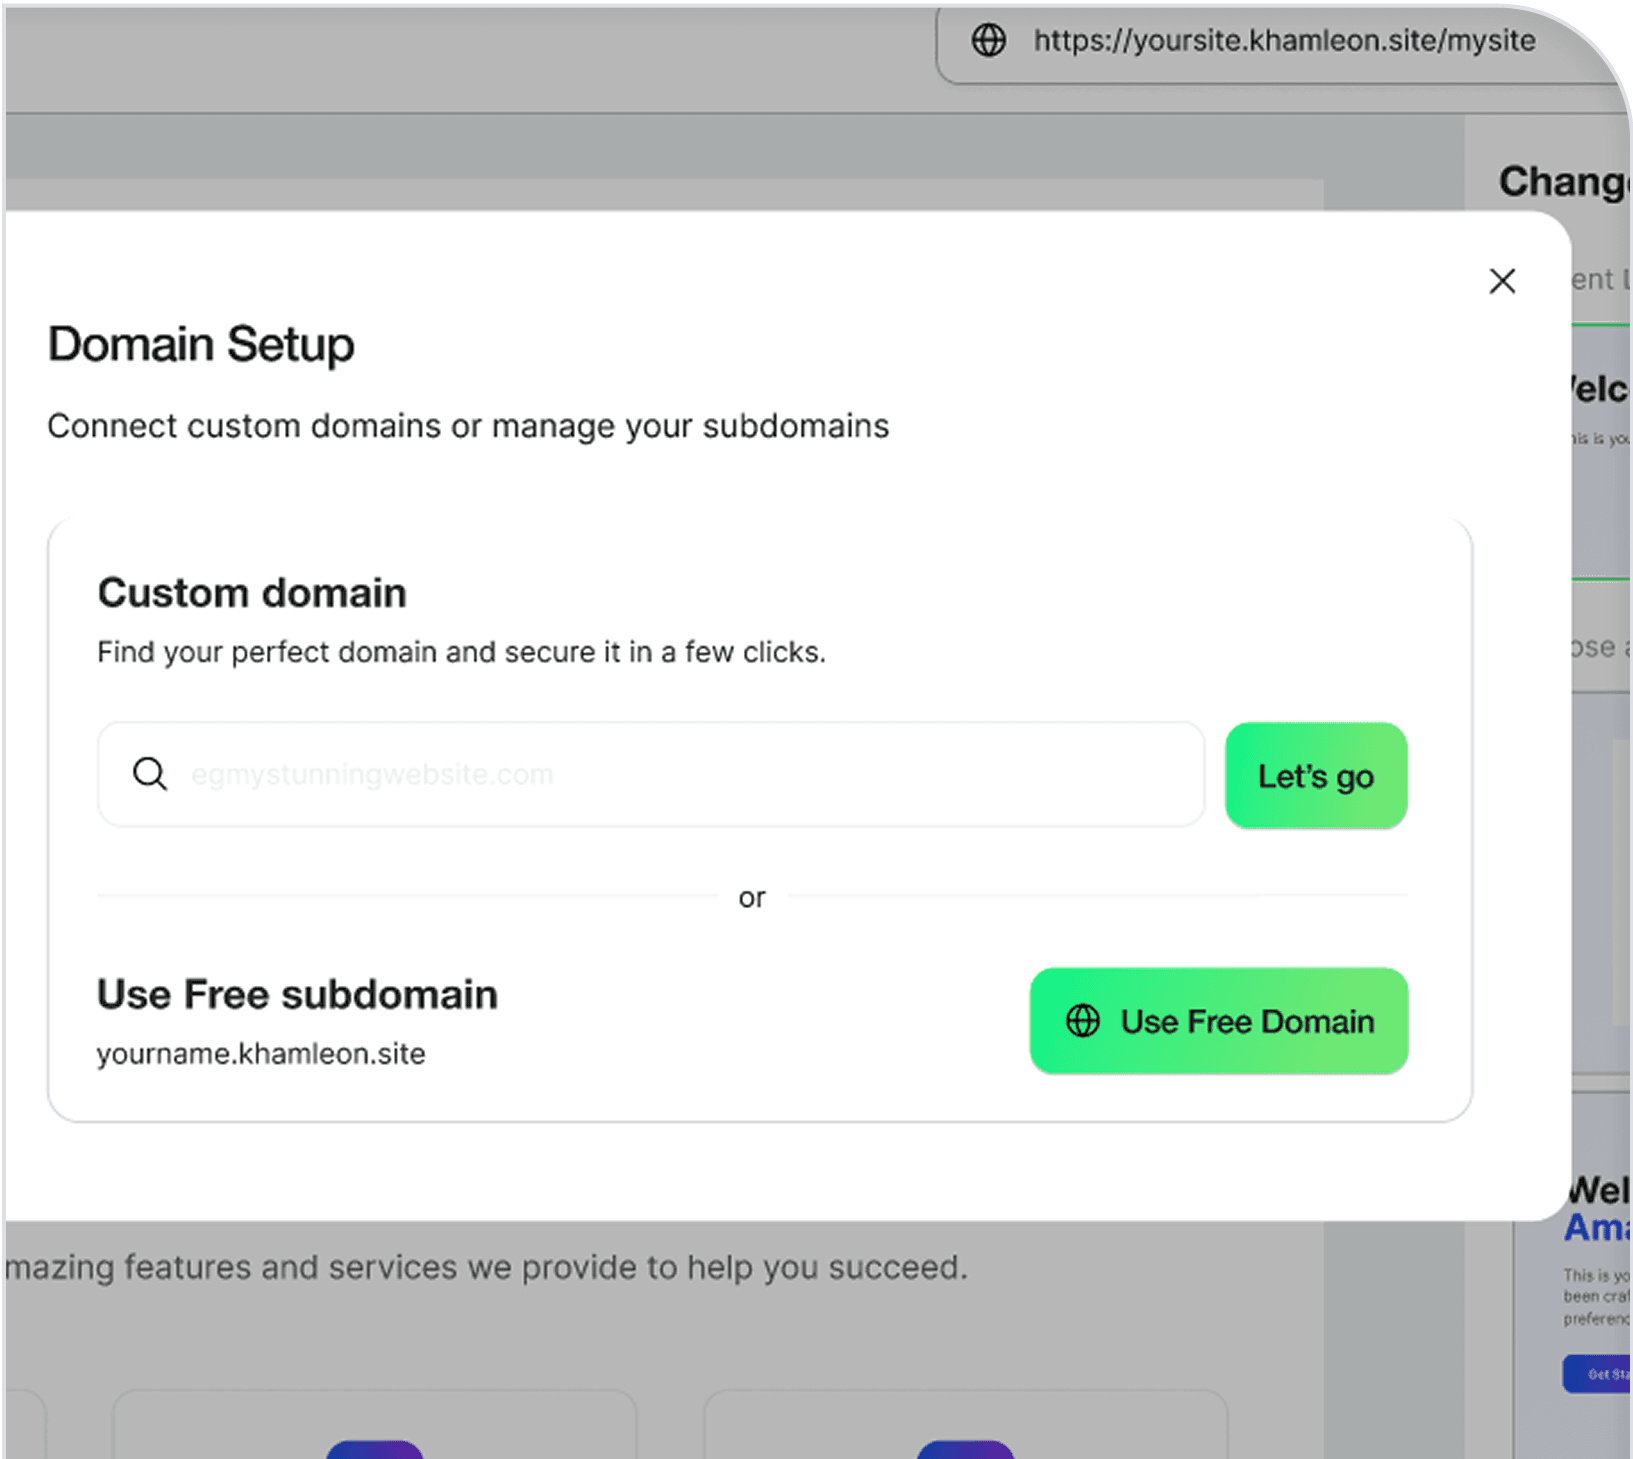This screenshot has height=1459, width=1633.
Task: Click the Domain Setup title
Action: 201,344
